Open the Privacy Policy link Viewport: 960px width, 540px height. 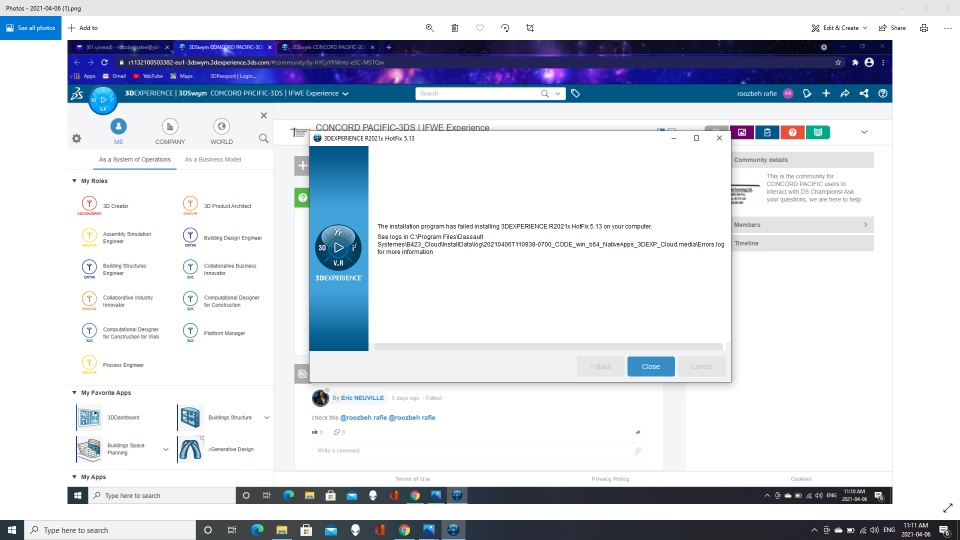(610, 479)
